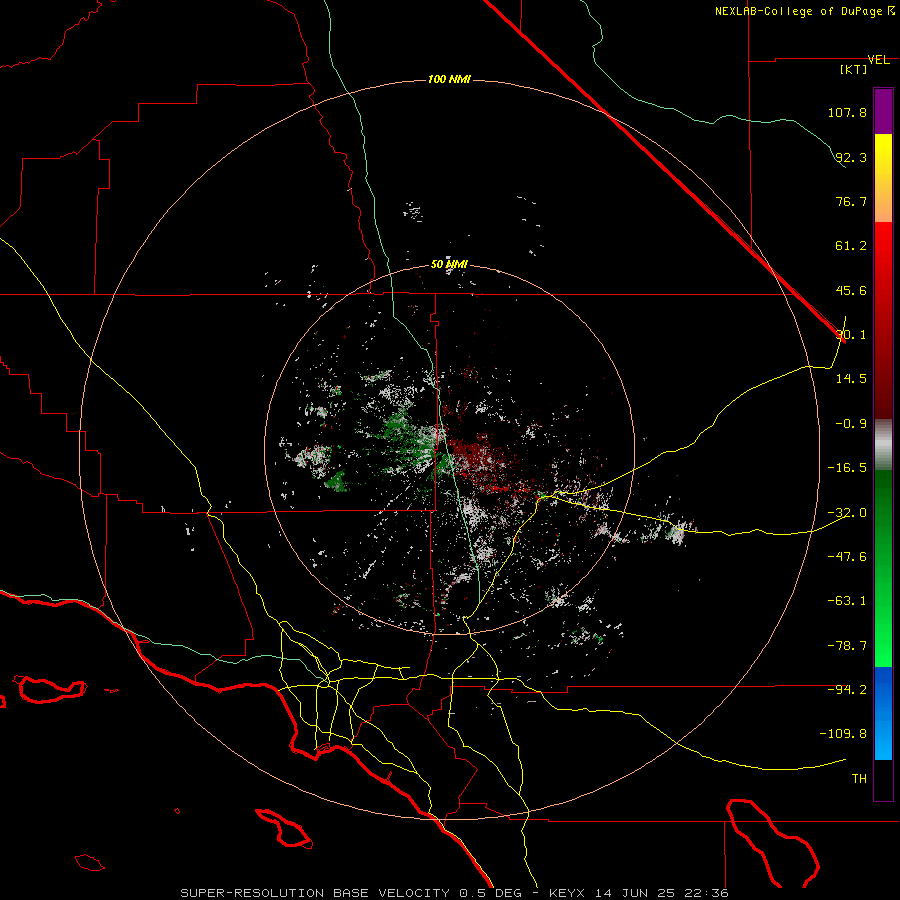Select the 14.5 scale value

coord(850,379)
